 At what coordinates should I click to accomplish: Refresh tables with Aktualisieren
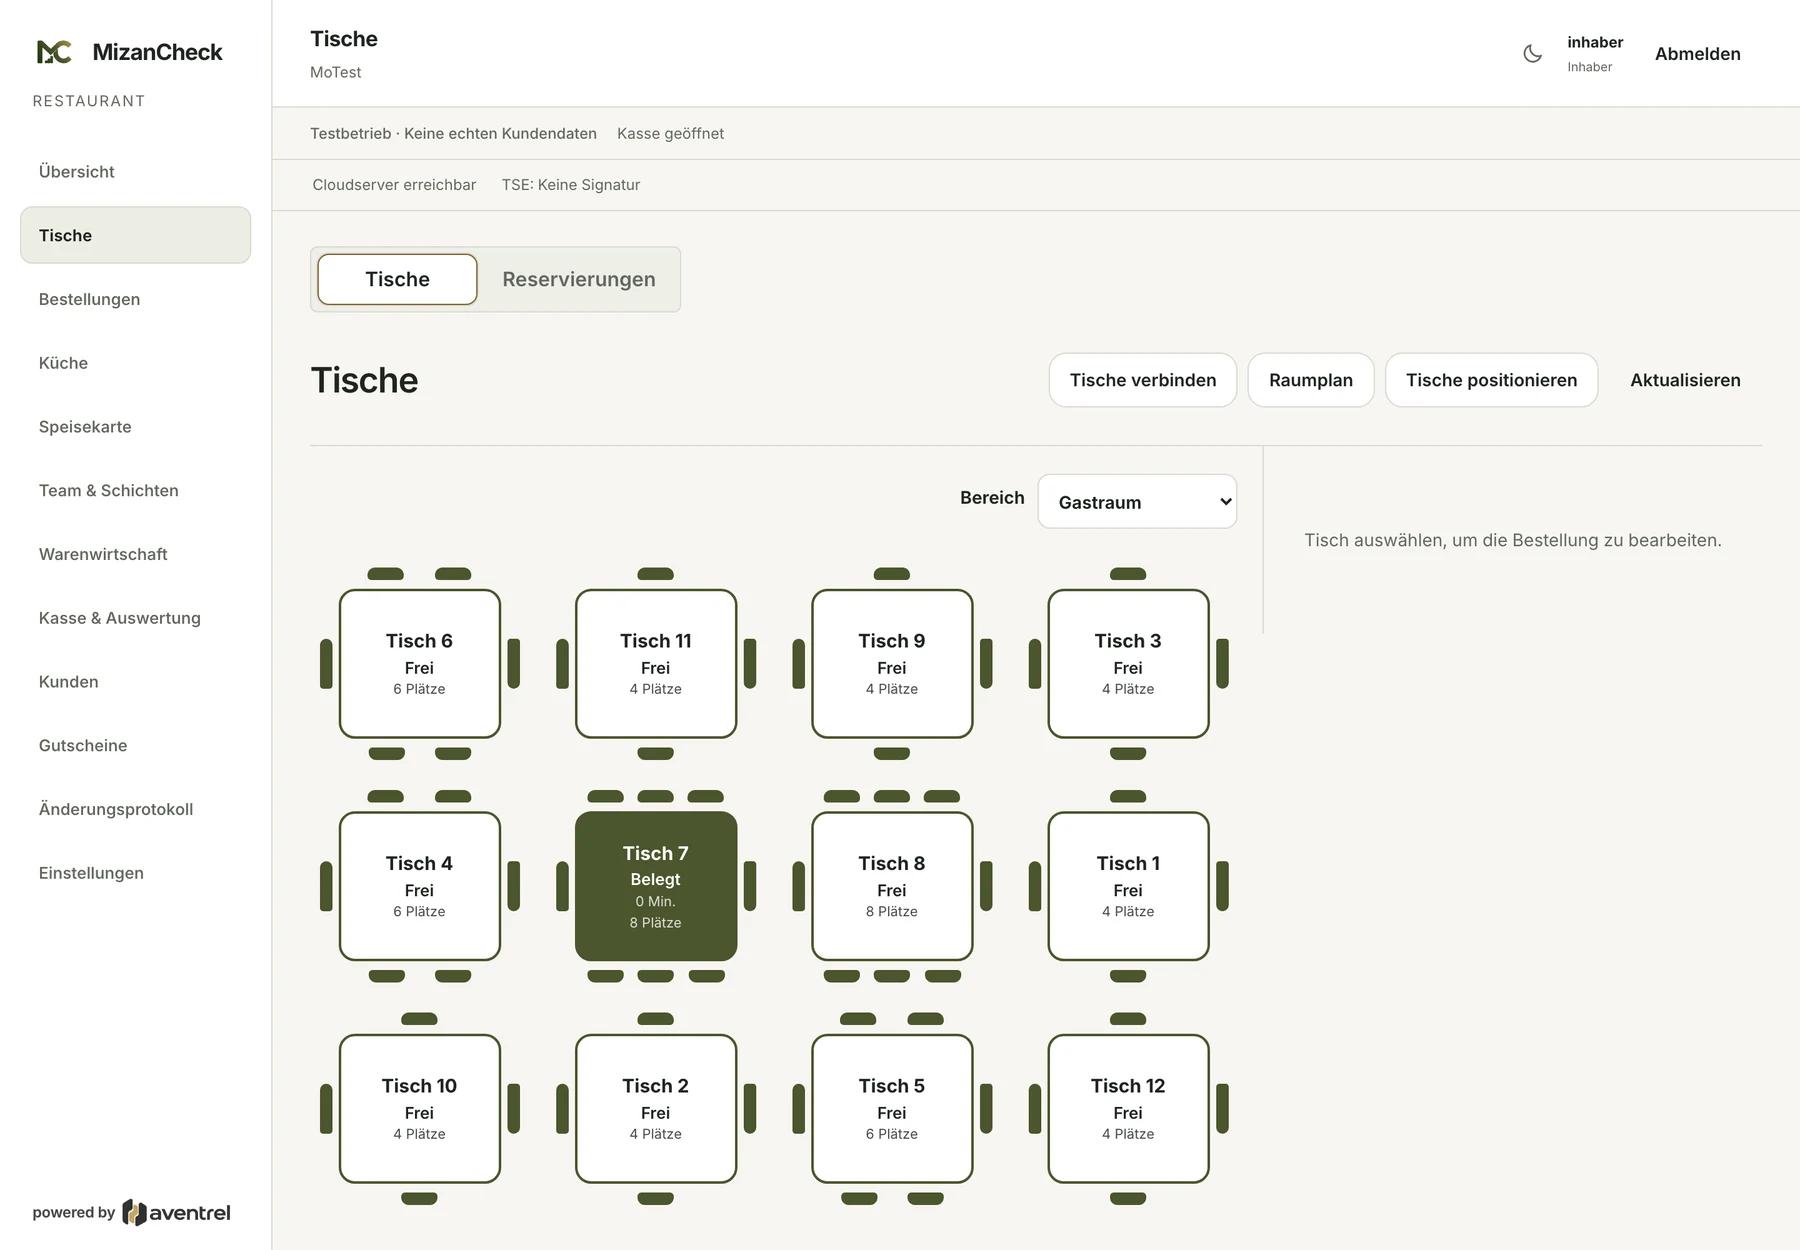click(1685, 380)
